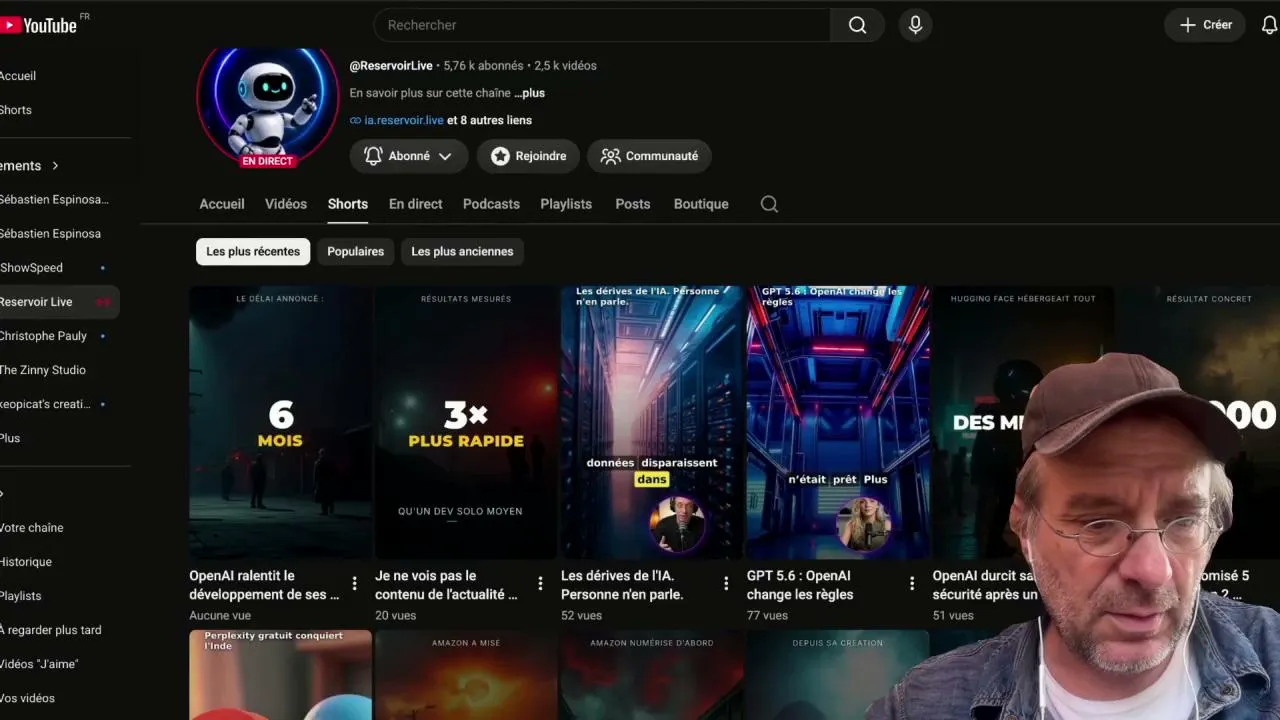Open the title "GPT 5.6 : OpenAI change les règles"

tap(800, 585)
